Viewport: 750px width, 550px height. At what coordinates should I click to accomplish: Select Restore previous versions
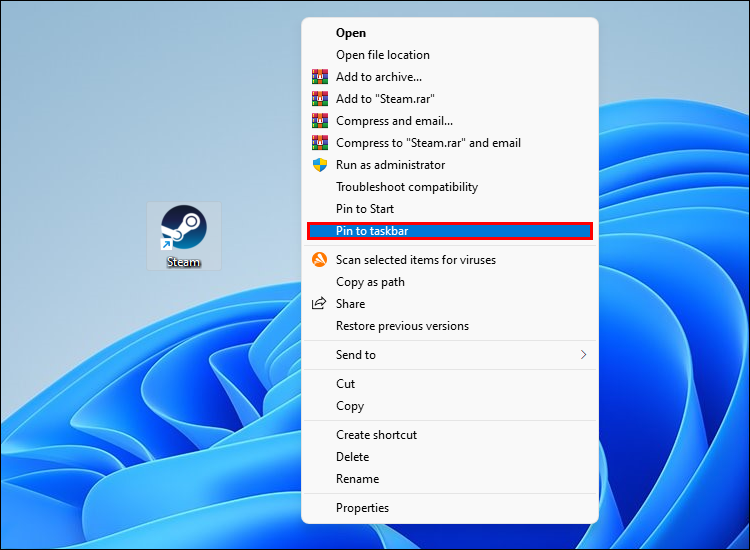point(450,326)
